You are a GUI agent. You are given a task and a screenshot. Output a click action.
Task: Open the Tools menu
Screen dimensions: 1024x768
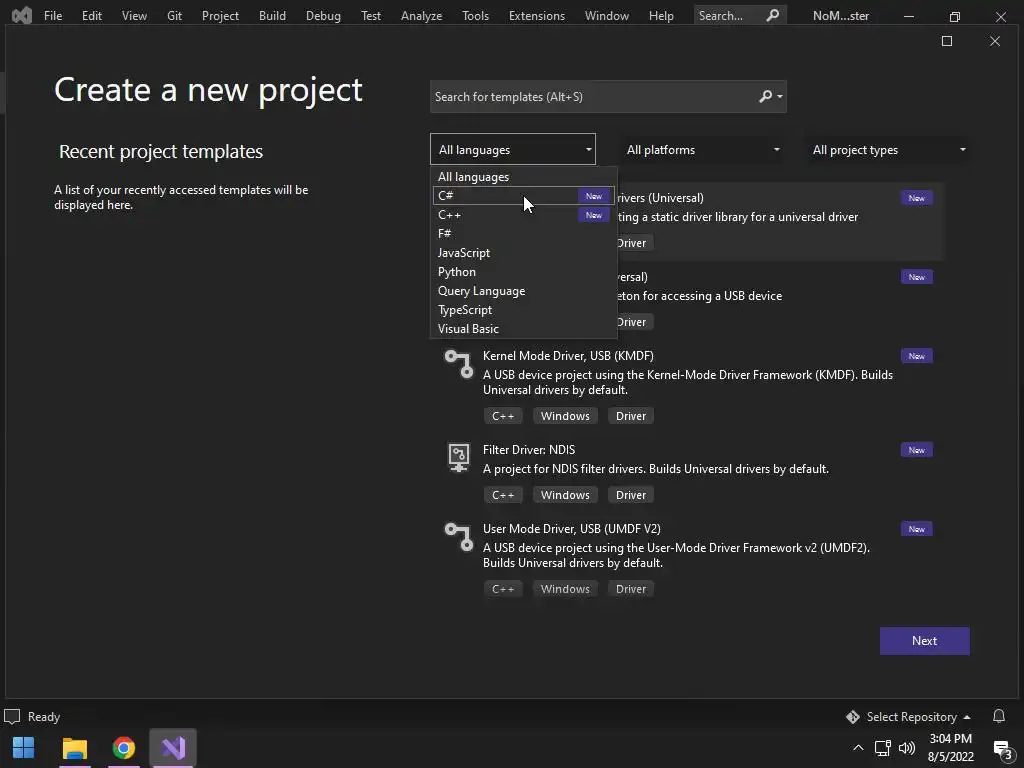click(475, 16)
